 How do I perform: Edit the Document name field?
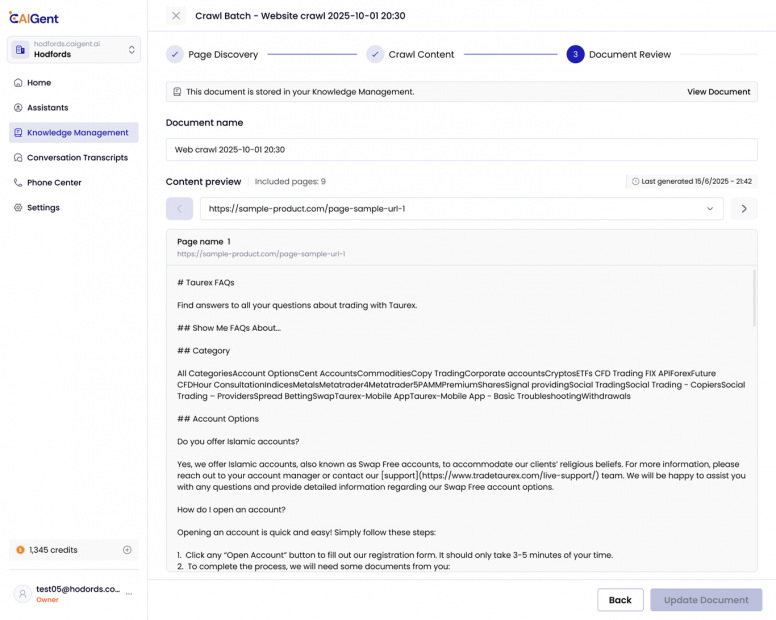click(x=461, y=149)
